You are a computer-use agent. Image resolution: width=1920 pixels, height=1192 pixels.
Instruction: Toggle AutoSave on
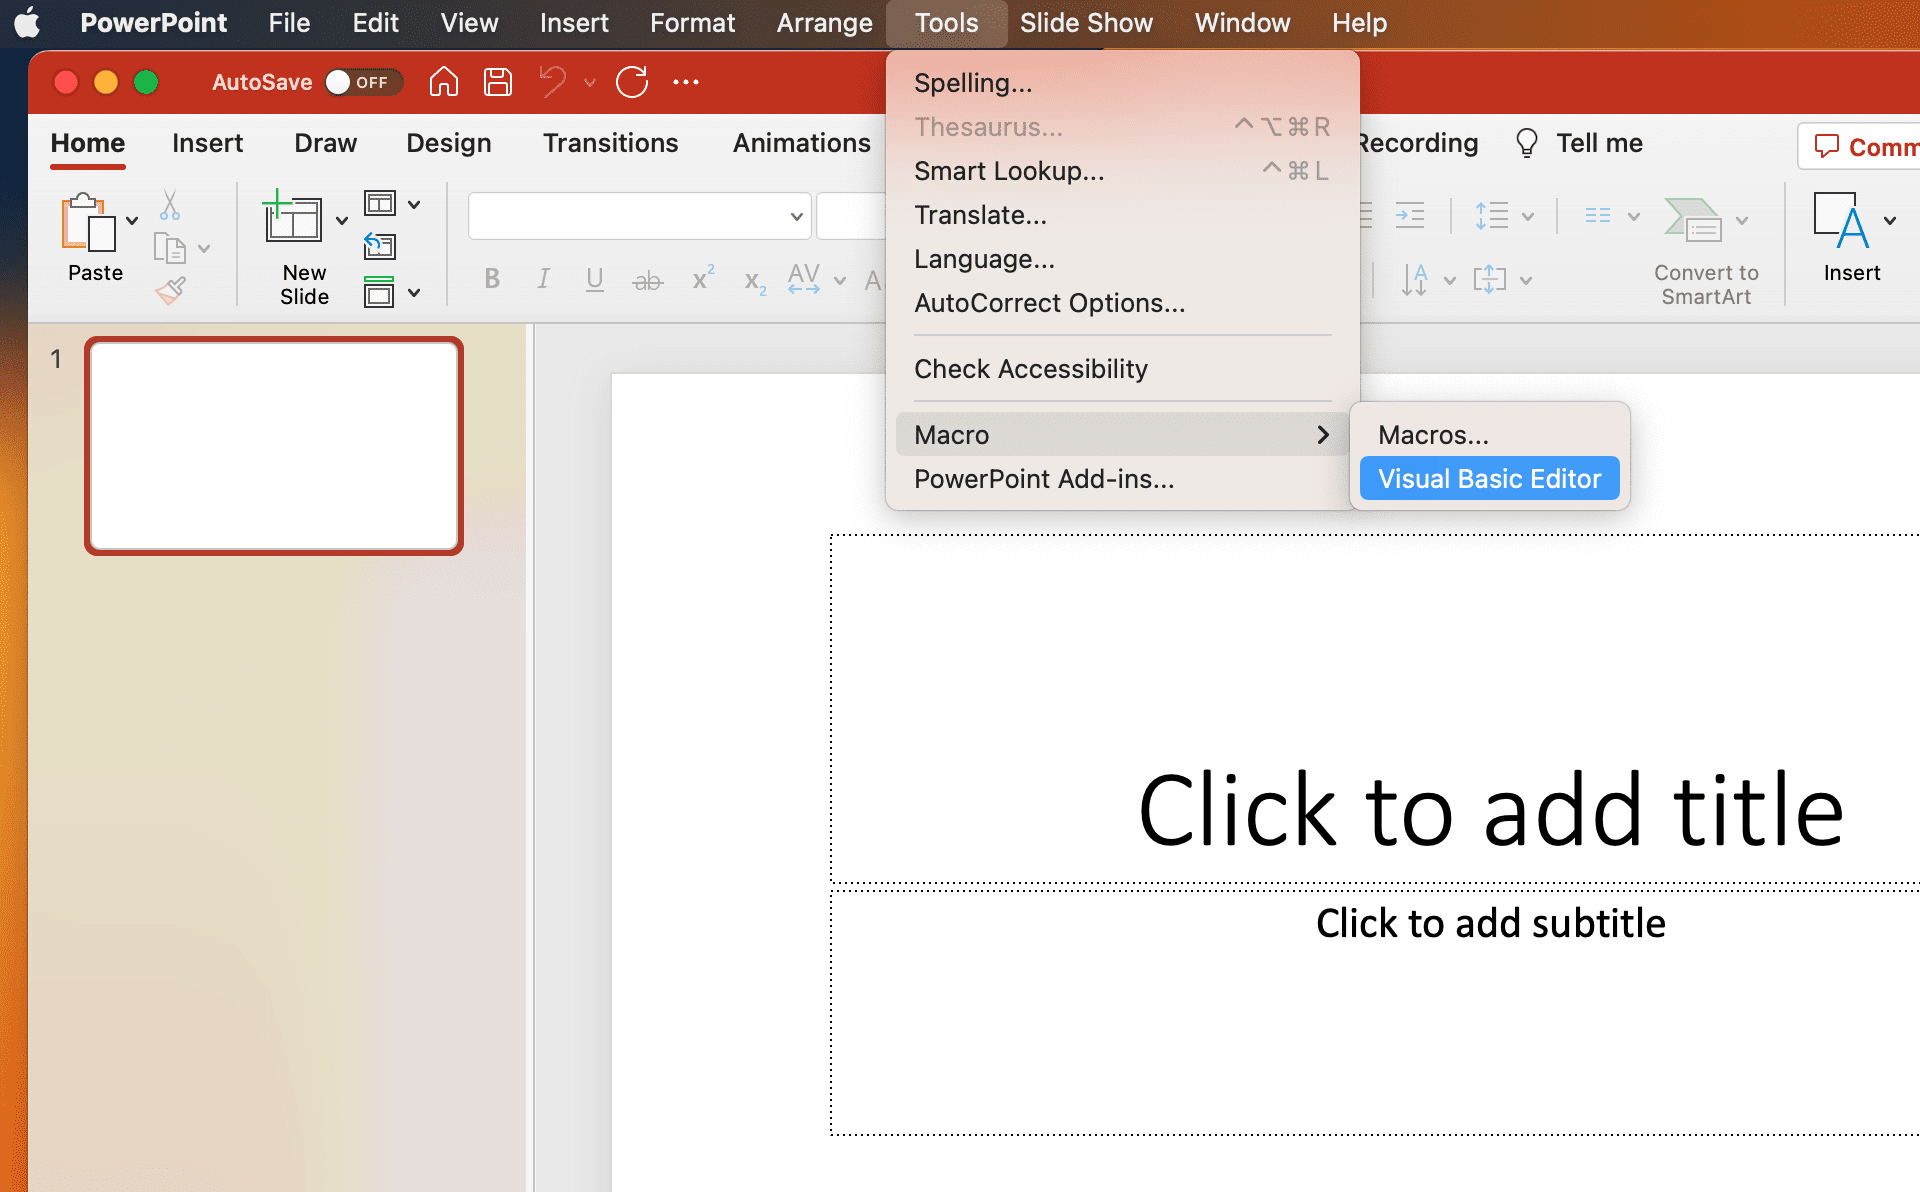point(364,82)
